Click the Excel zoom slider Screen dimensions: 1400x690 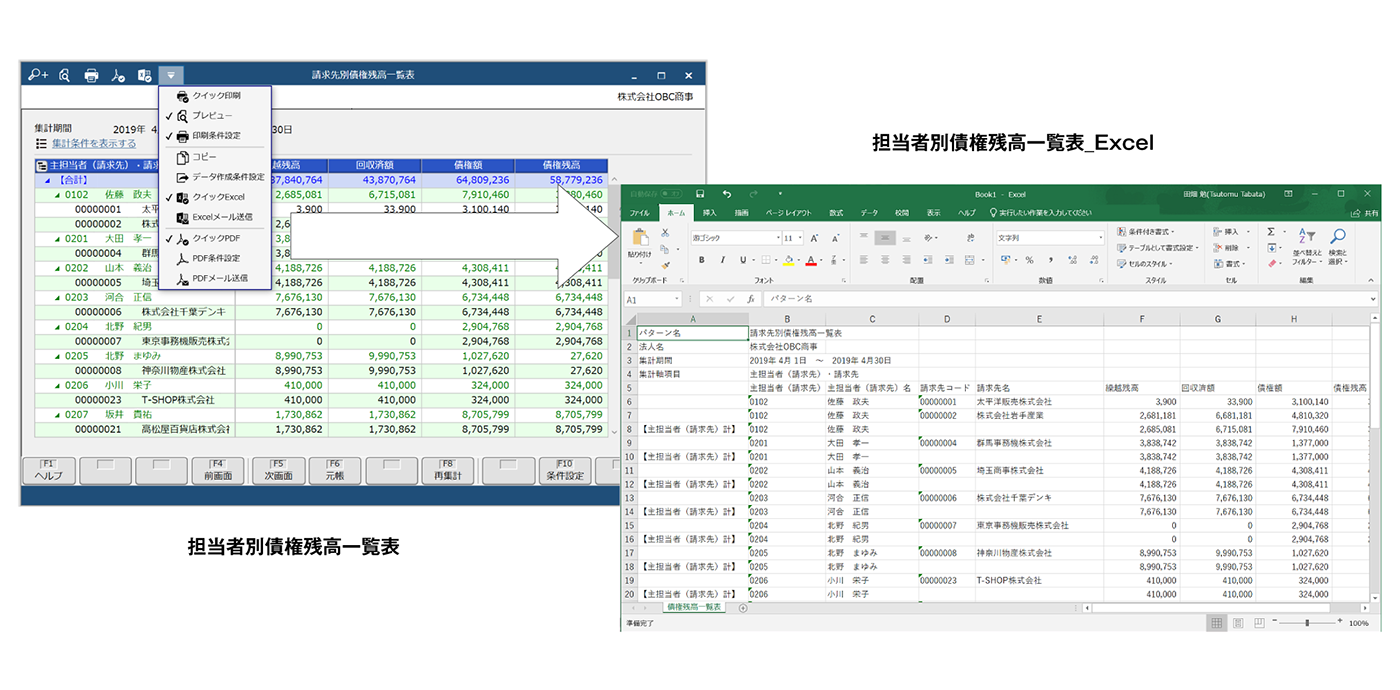coord(1308,623)
